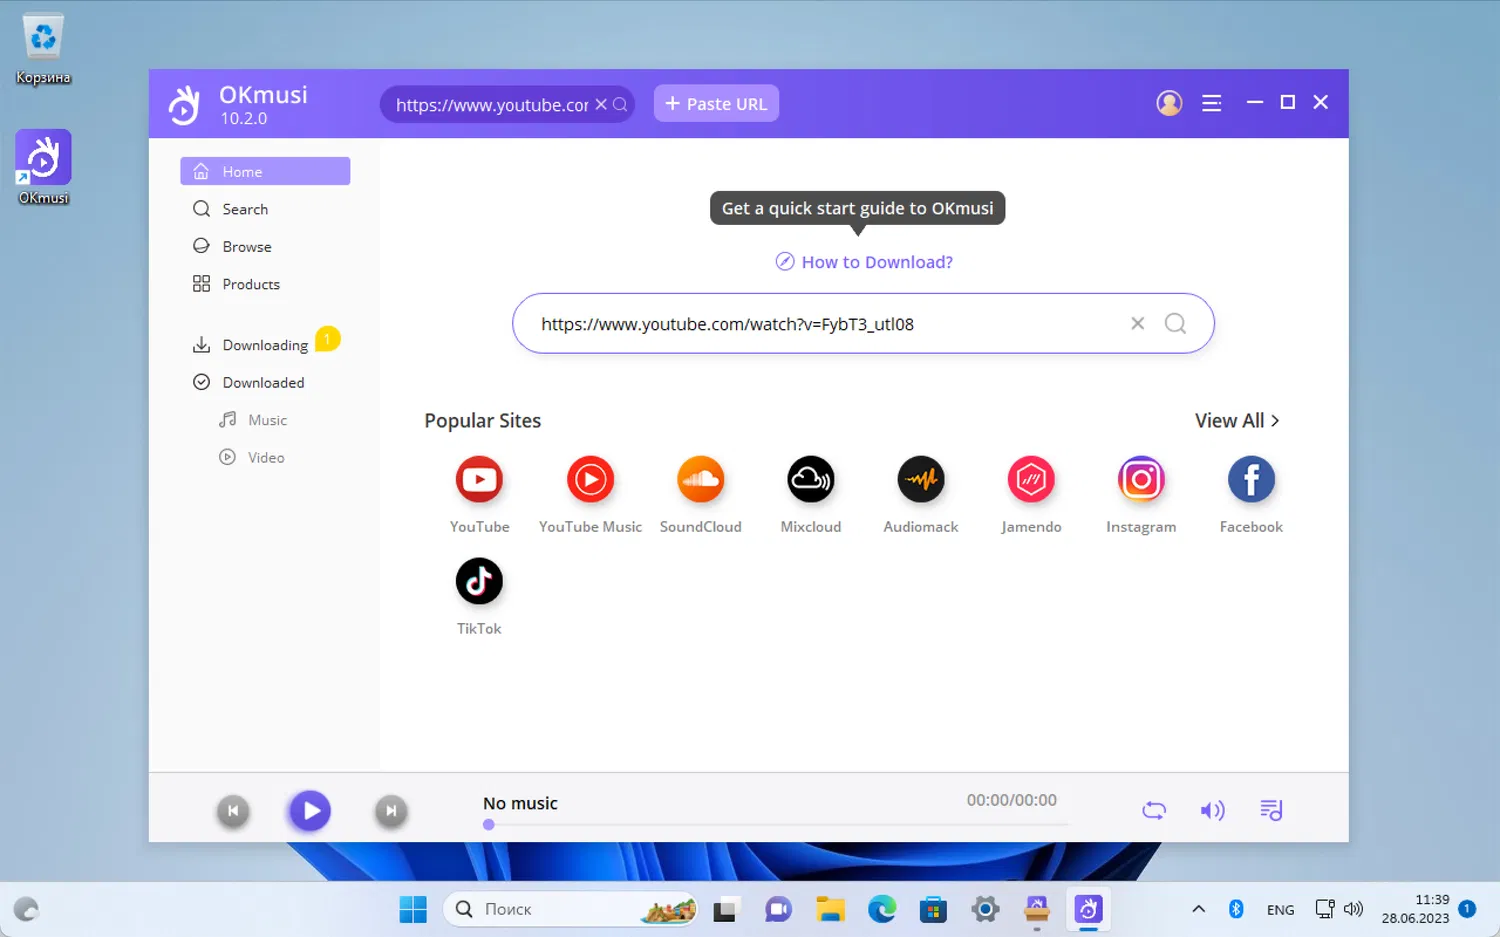This screenshot has height=937, width=1500.
Task: Click the main search magnifier icon
Action: tap(1176, 323)
